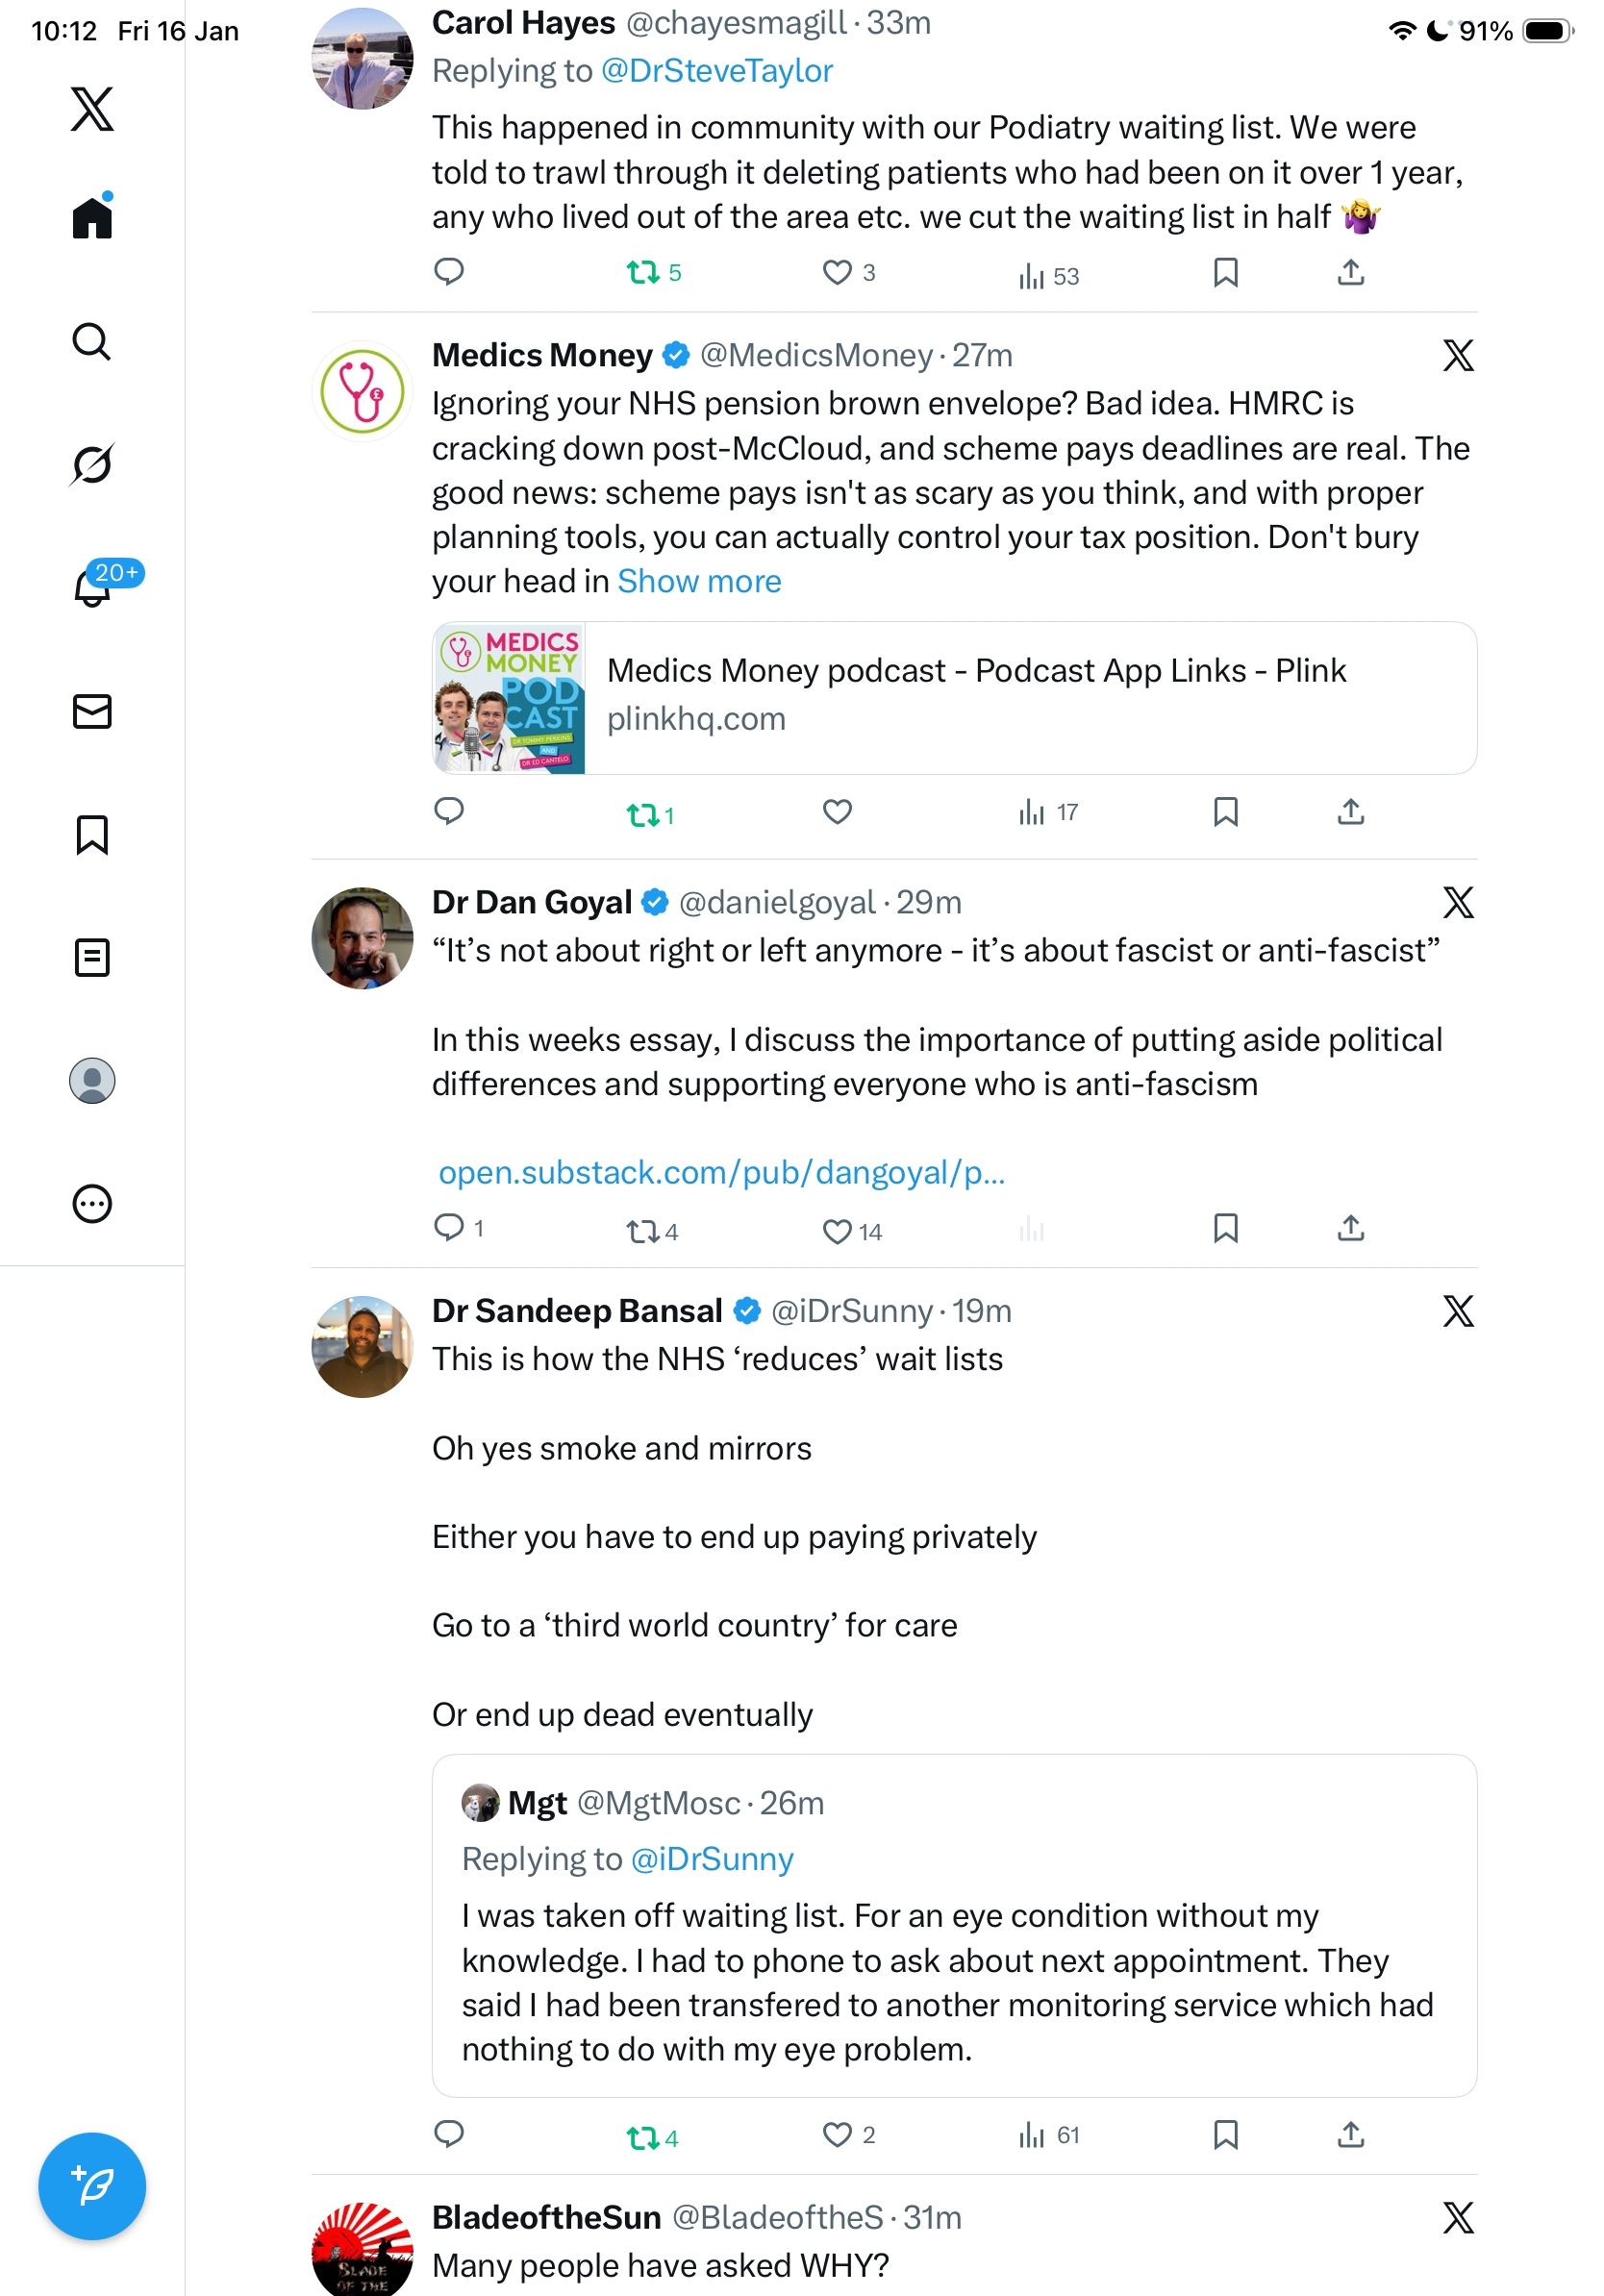1604x2296 pixels.
Task: Open the Home feed icon
Action: [x=92, y=217]
